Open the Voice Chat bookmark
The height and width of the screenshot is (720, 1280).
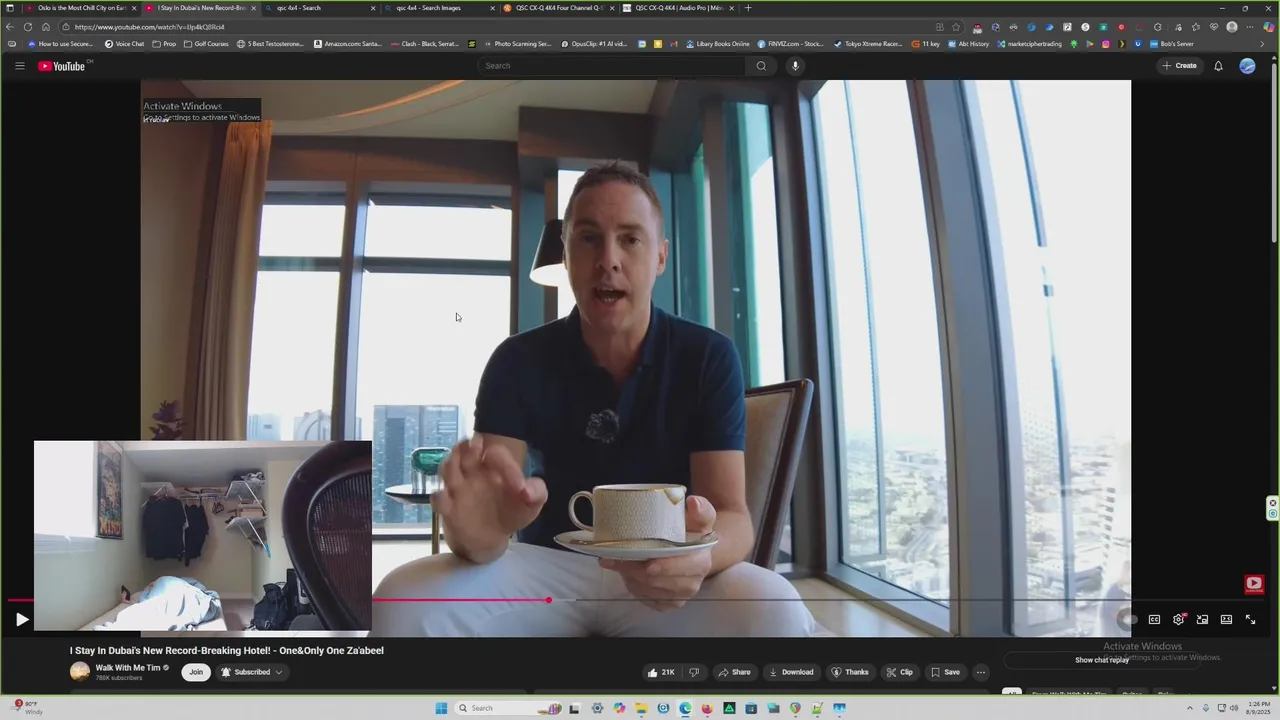click(124, 44)
